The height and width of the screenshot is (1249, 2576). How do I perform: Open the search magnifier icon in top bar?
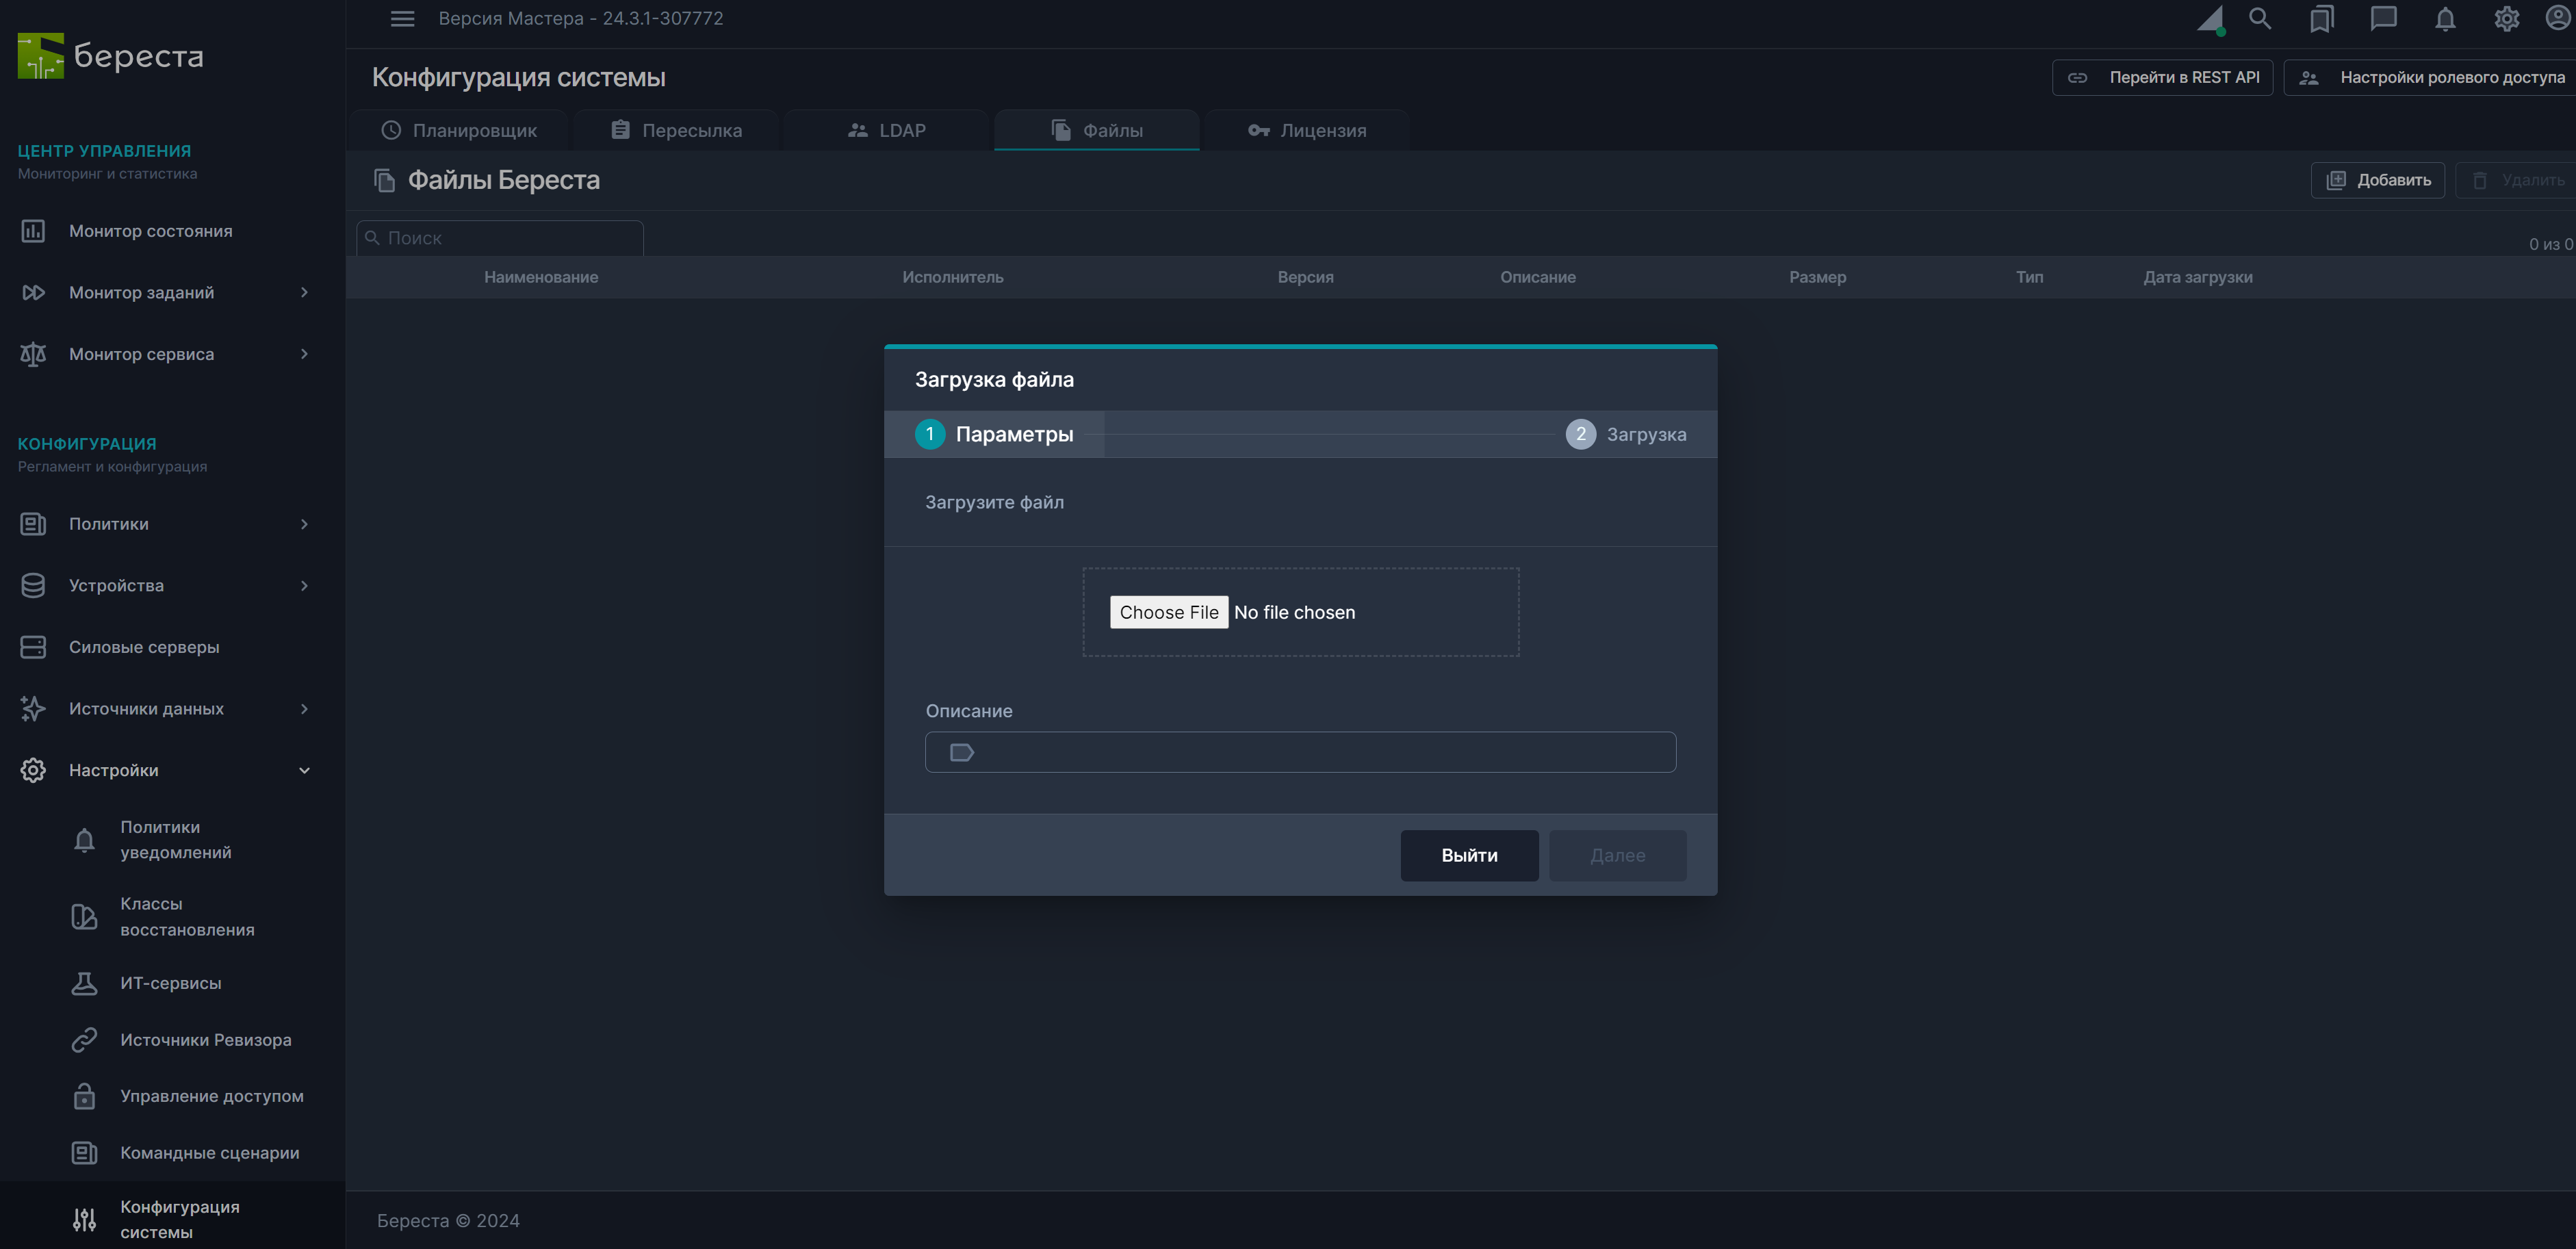tap(2259, 19)
